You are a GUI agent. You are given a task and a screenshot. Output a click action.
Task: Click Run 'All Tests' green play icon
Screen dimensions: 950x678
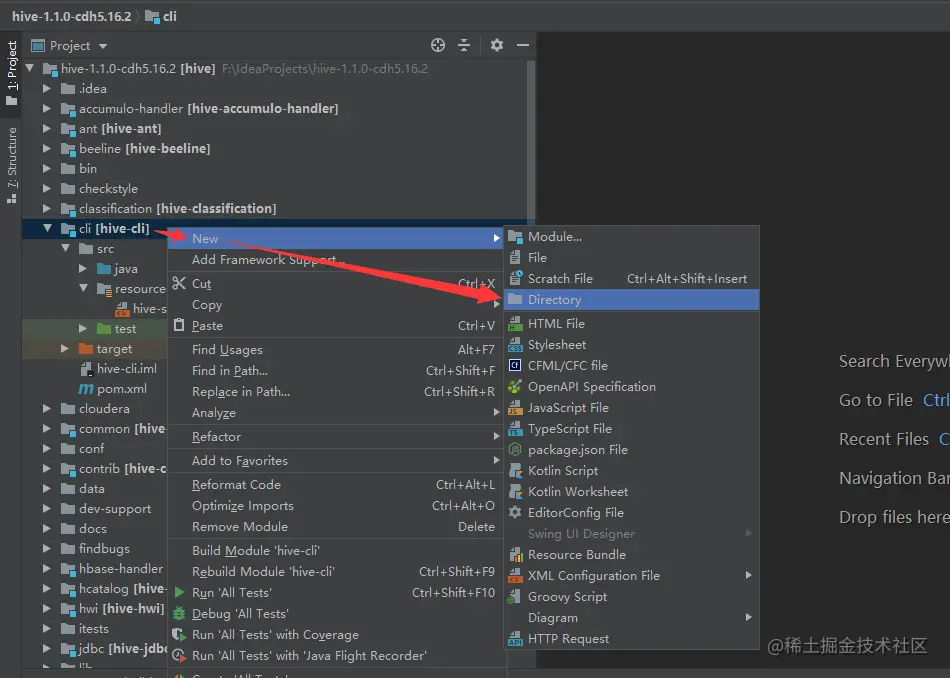click(179, 593)
